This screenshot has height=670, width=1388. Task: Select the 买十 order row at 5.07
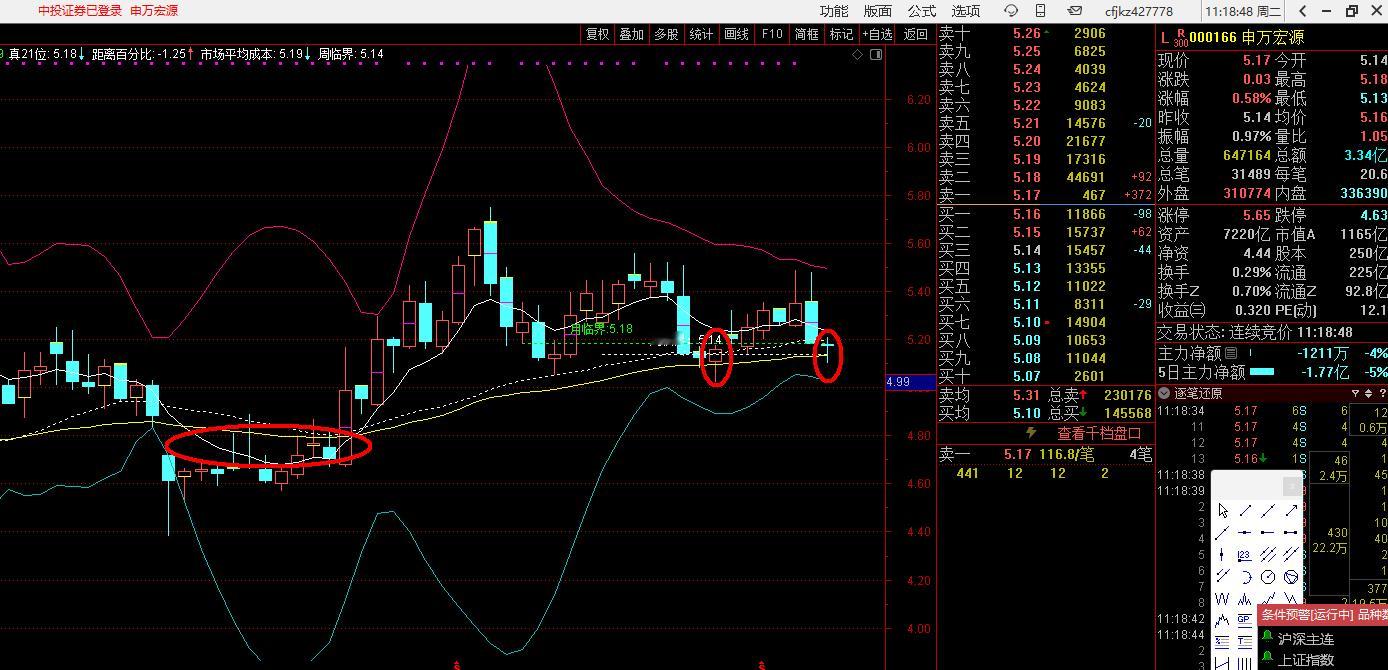pyautogui.click(x=1046, y=376)
